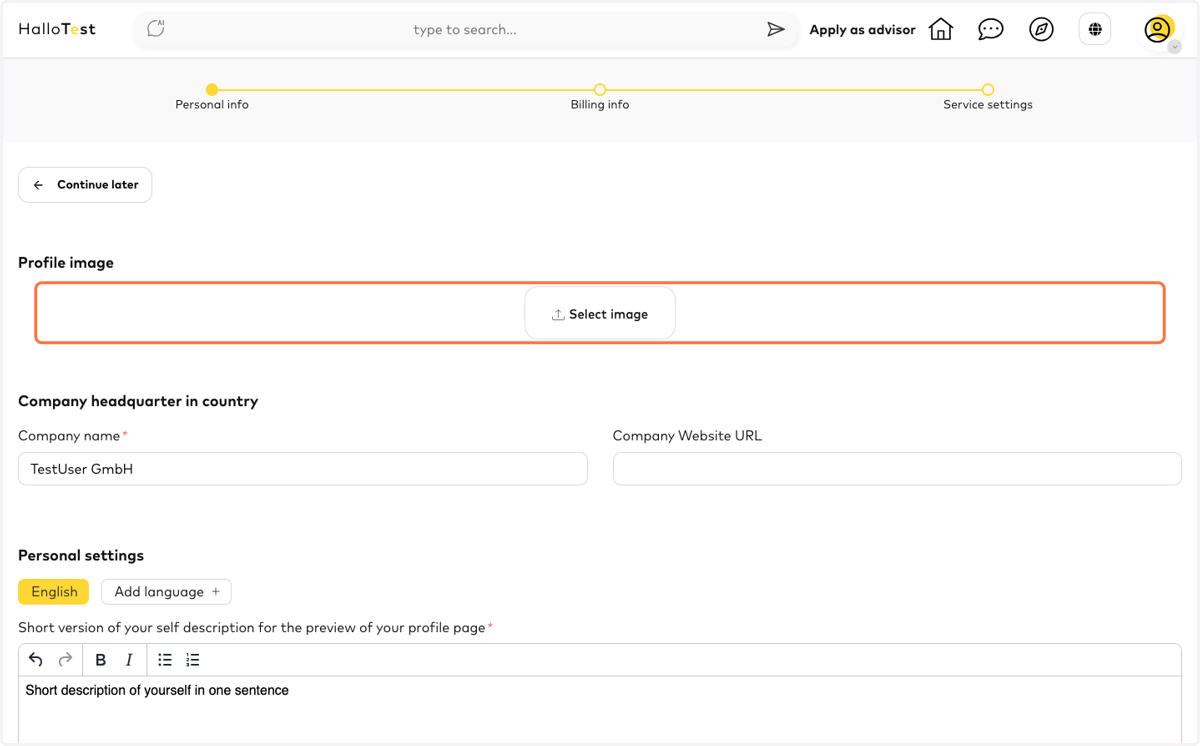Image resolution: width=1200 pixels, height=746 pixels.
Task: Click the Company Website URL field
Action: (897, 469)
